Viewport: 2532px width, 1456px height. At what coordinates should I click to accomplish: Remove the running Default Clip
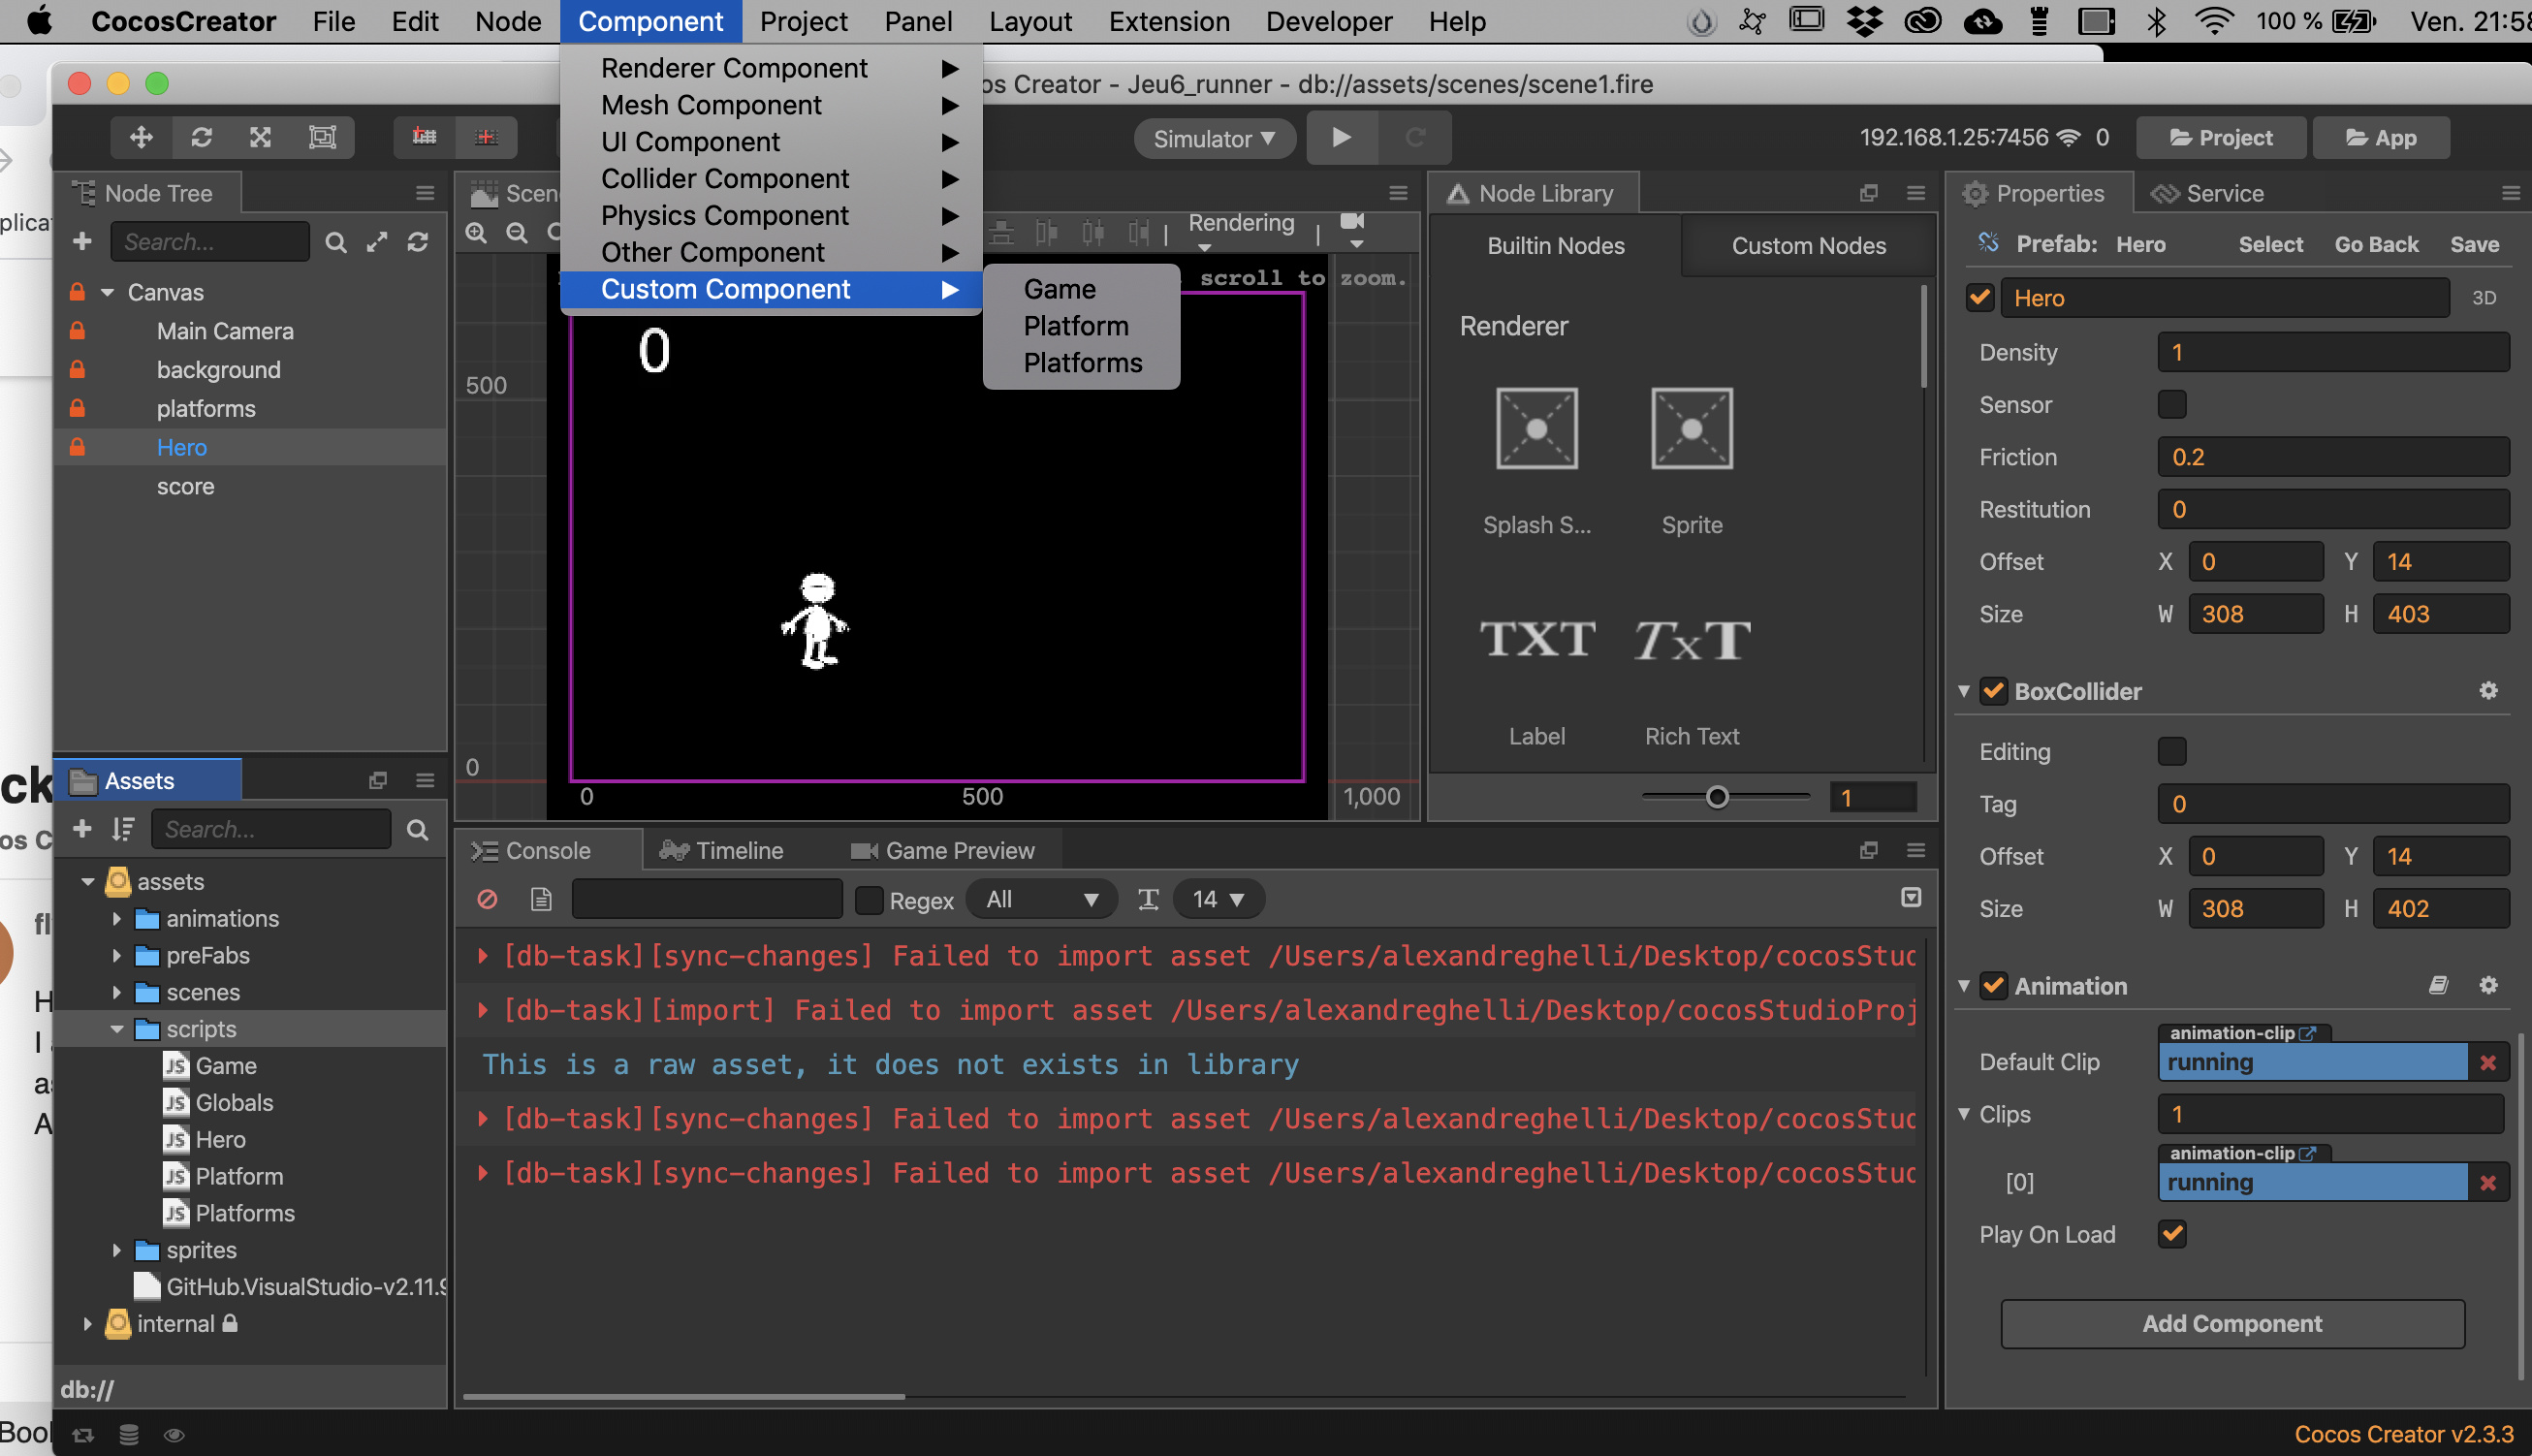(2488, 1063)
